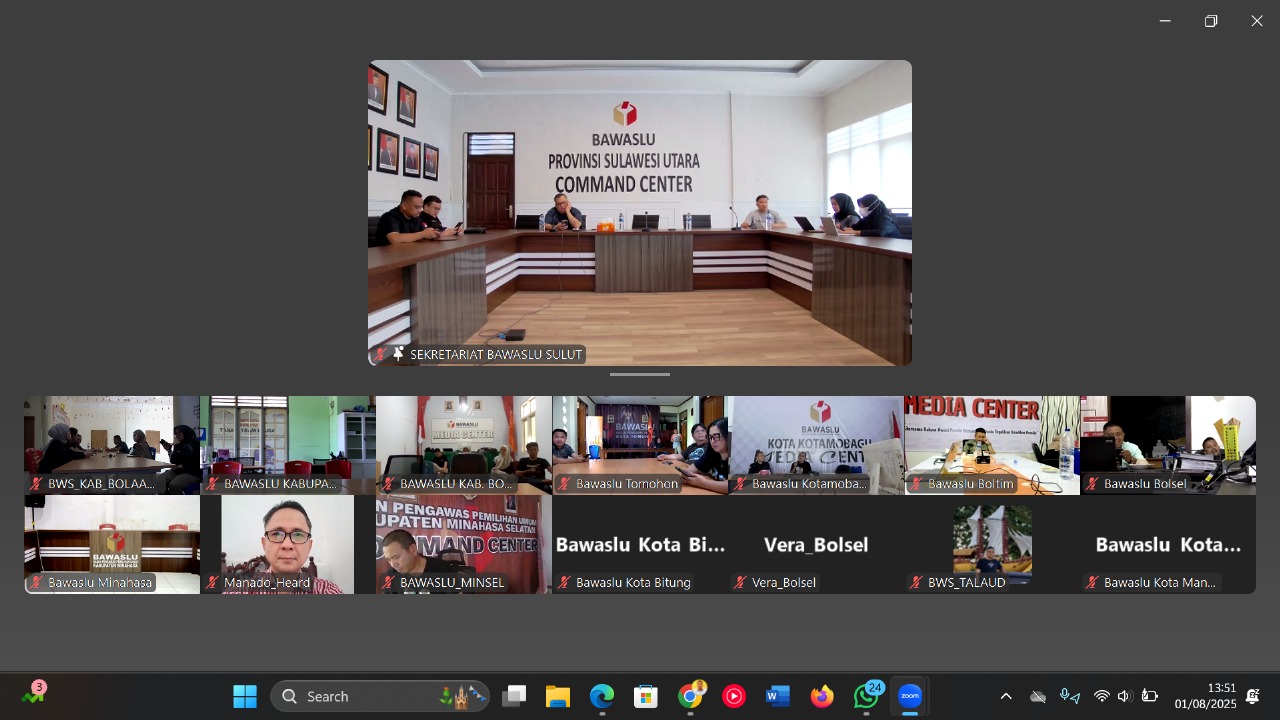Screen dimensions: 1280x720
Task: Select the Bawaslu Kota Bitung participant tile
Action: tap(640, 544)
